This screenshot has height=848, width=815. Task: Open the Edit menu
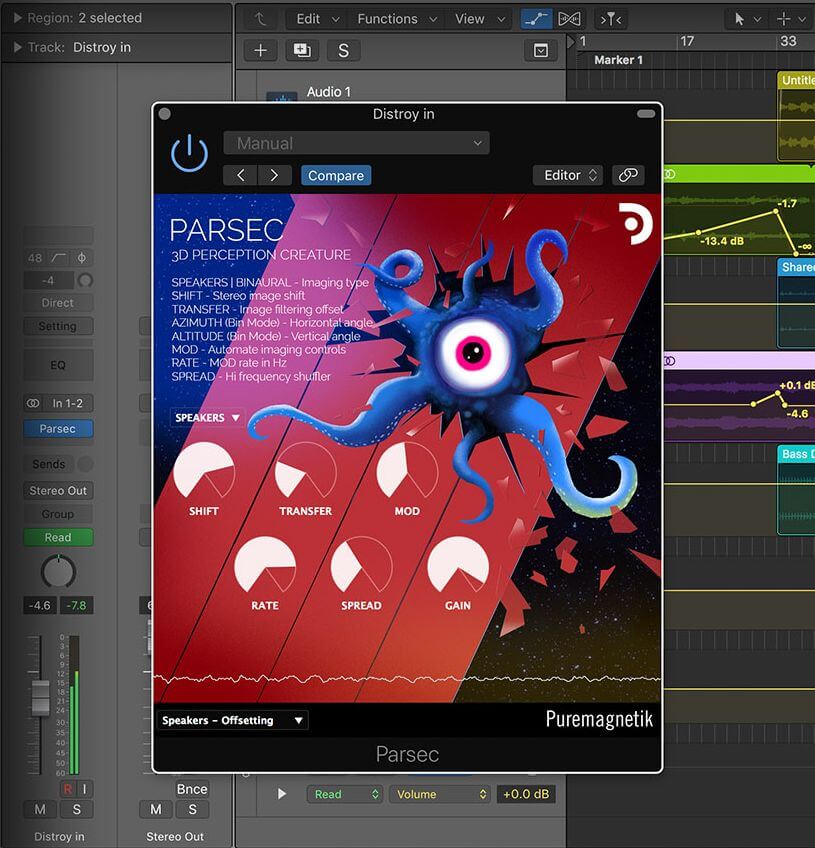coord(317,19)
